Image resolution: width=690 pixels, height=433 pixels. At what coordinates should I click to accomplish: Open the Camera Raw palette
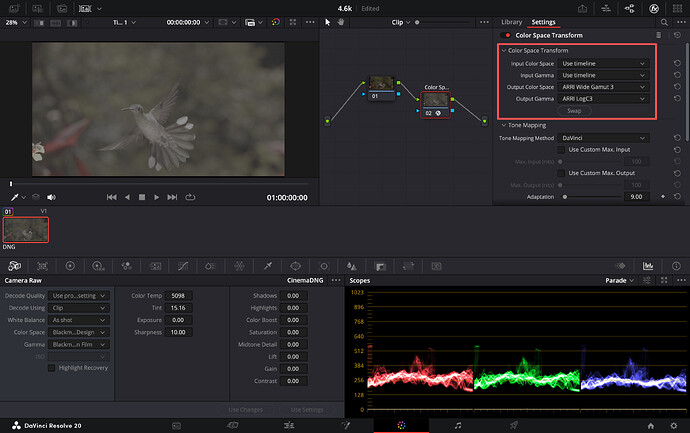[x=15, y=266]
